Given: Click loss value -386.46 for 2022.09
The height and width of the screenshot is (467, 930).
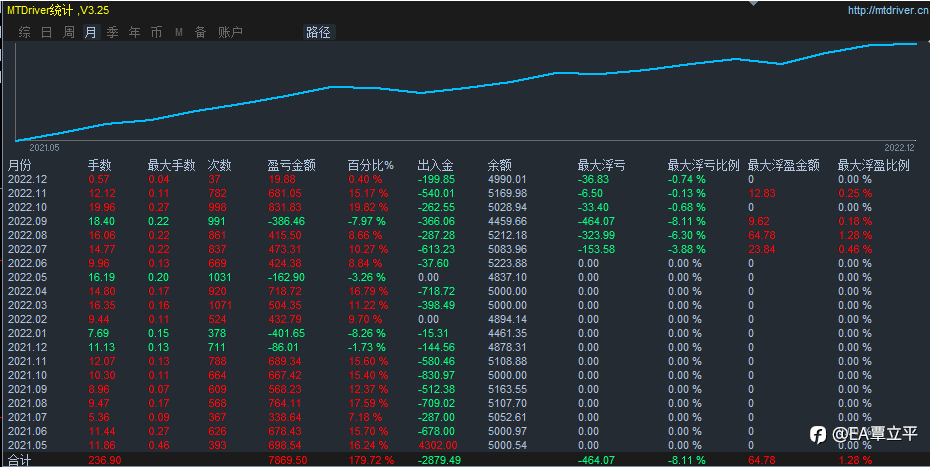Looking at the screenshot, I should [x=286, y=221].
